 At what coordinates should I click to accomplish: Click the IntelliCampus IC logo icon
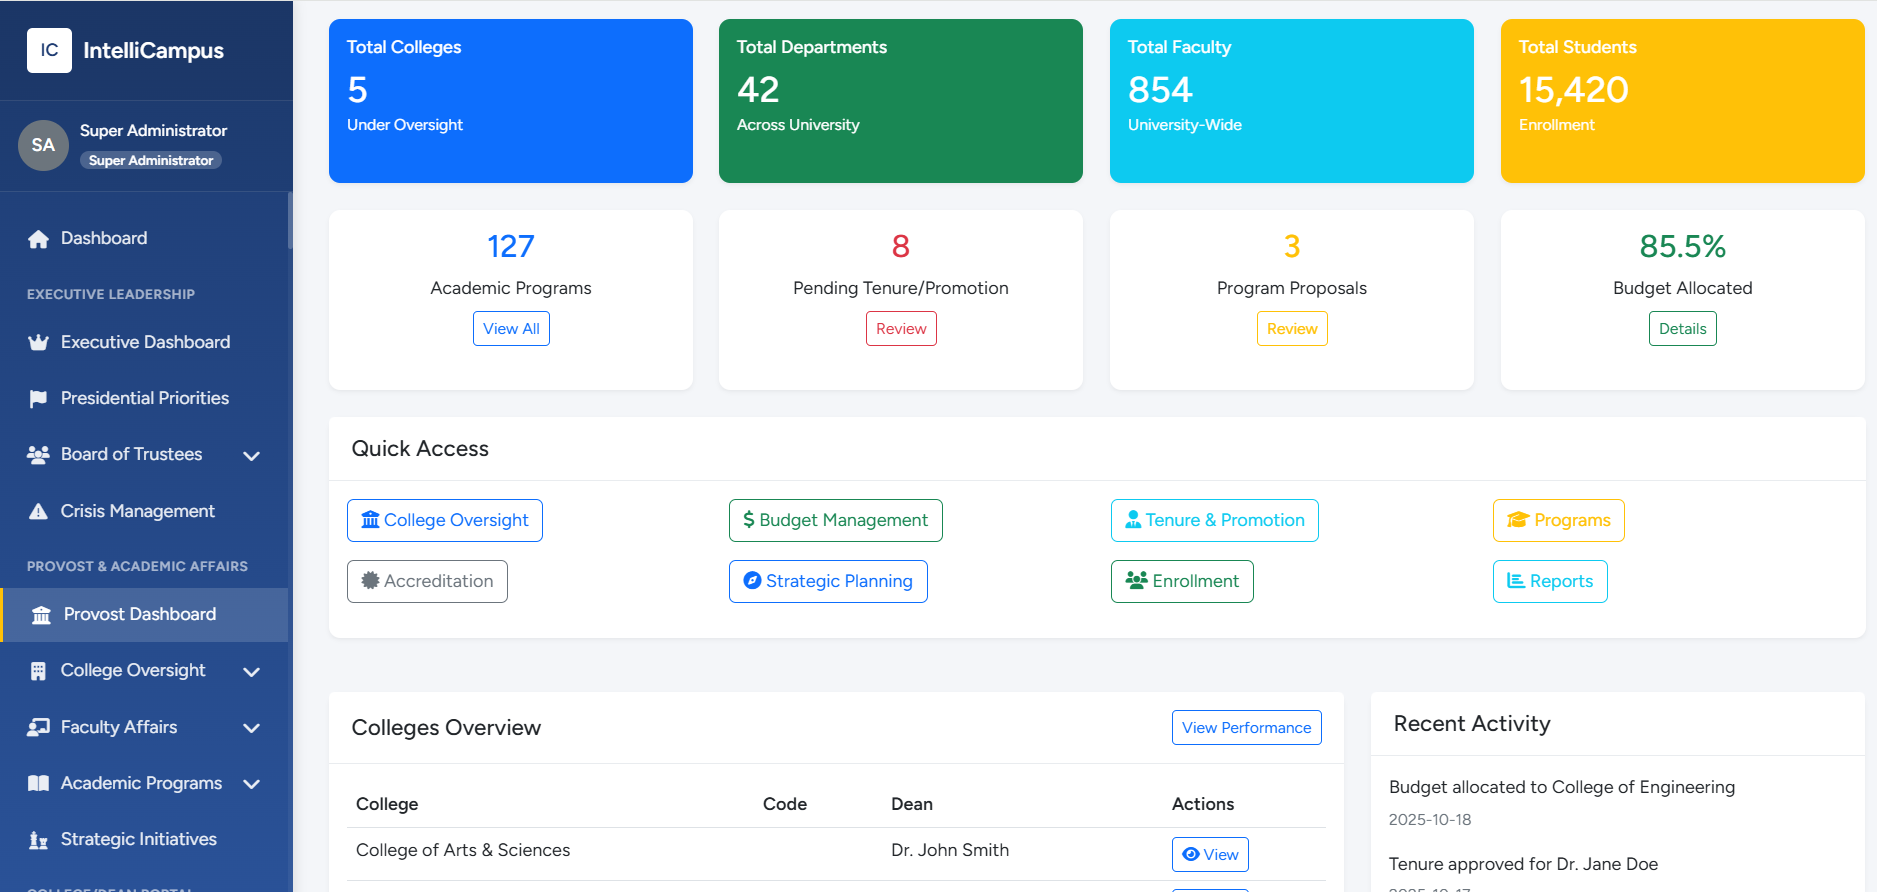(49, 50)
